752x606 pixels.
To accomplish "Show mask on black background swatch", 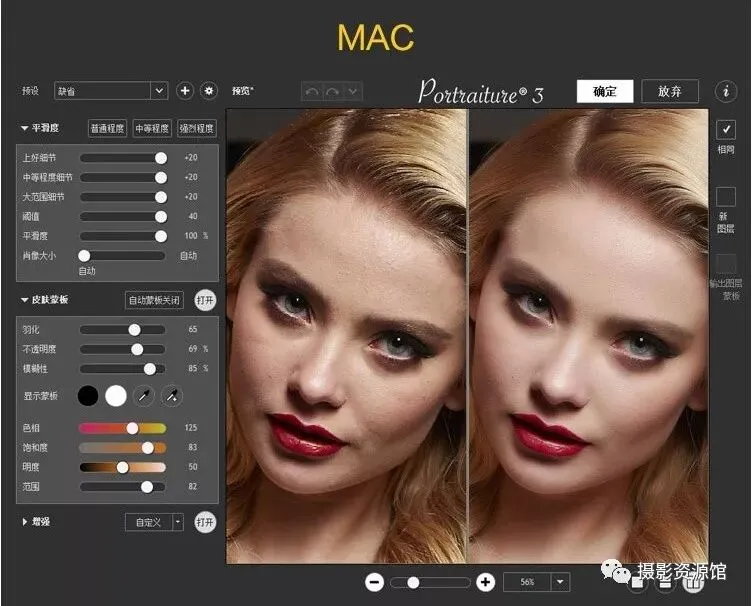I will tap(88, 396).
